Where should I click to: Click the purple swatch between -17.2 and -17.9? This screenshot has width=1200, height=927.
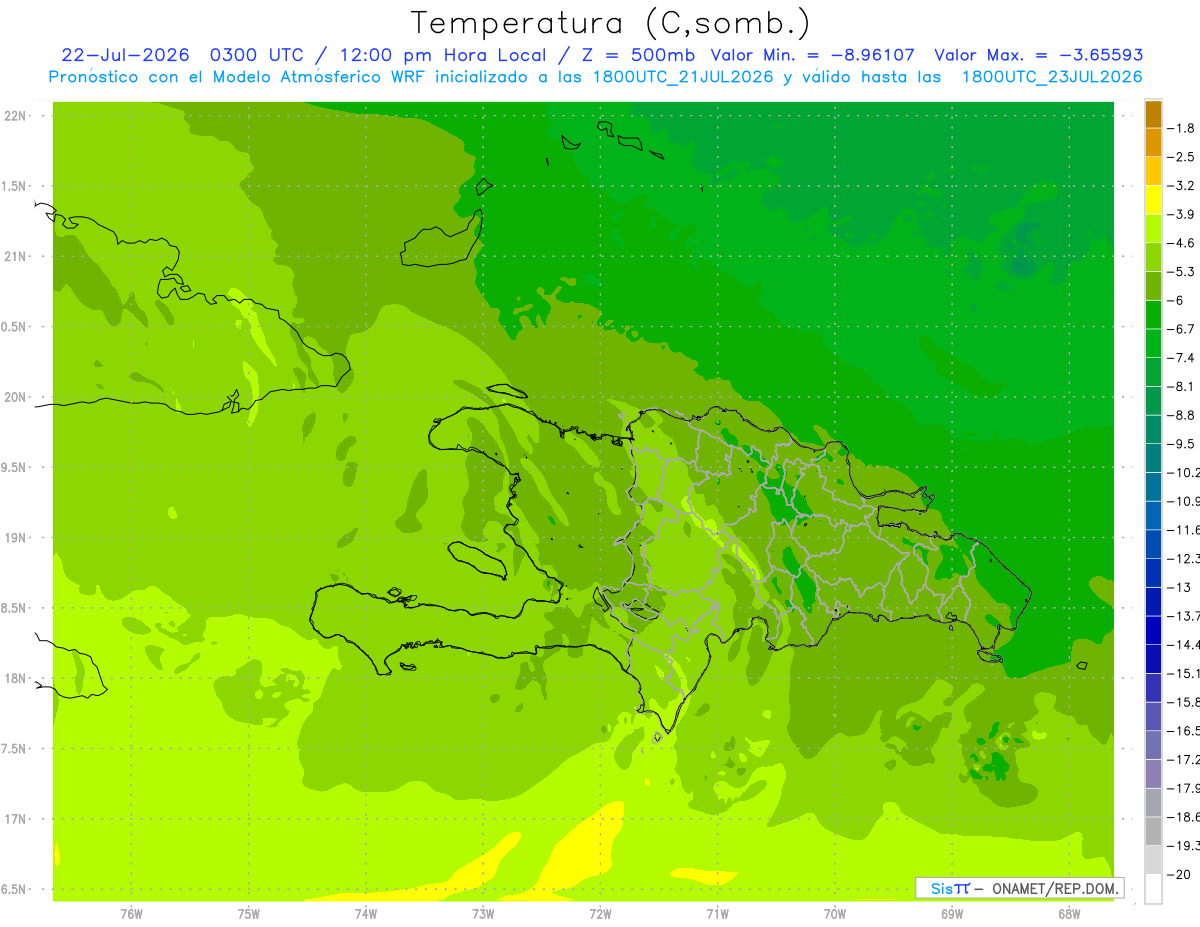click(x=1153, y=775)
